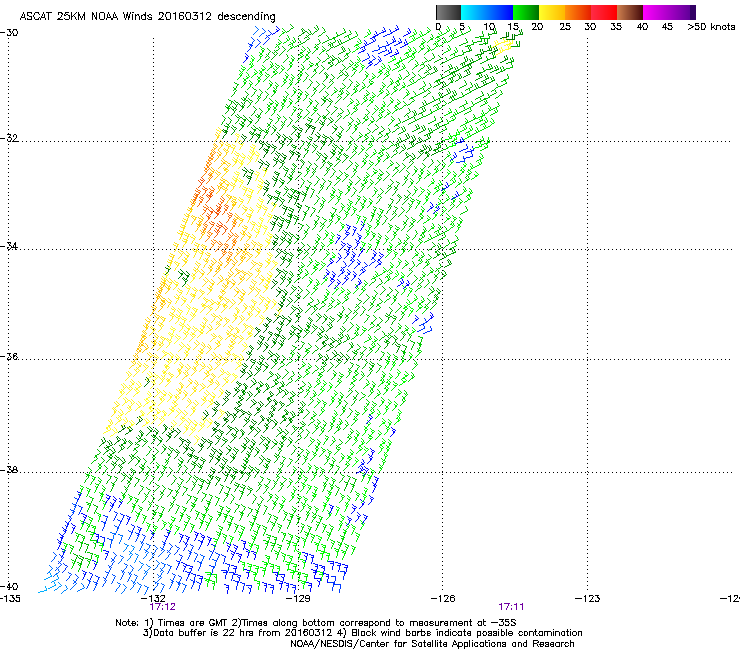Screen dimensions: 740x650
Task: Click the orange 25-30 knots legend segment
Action: pyautogui.click(x=578, y=12)
